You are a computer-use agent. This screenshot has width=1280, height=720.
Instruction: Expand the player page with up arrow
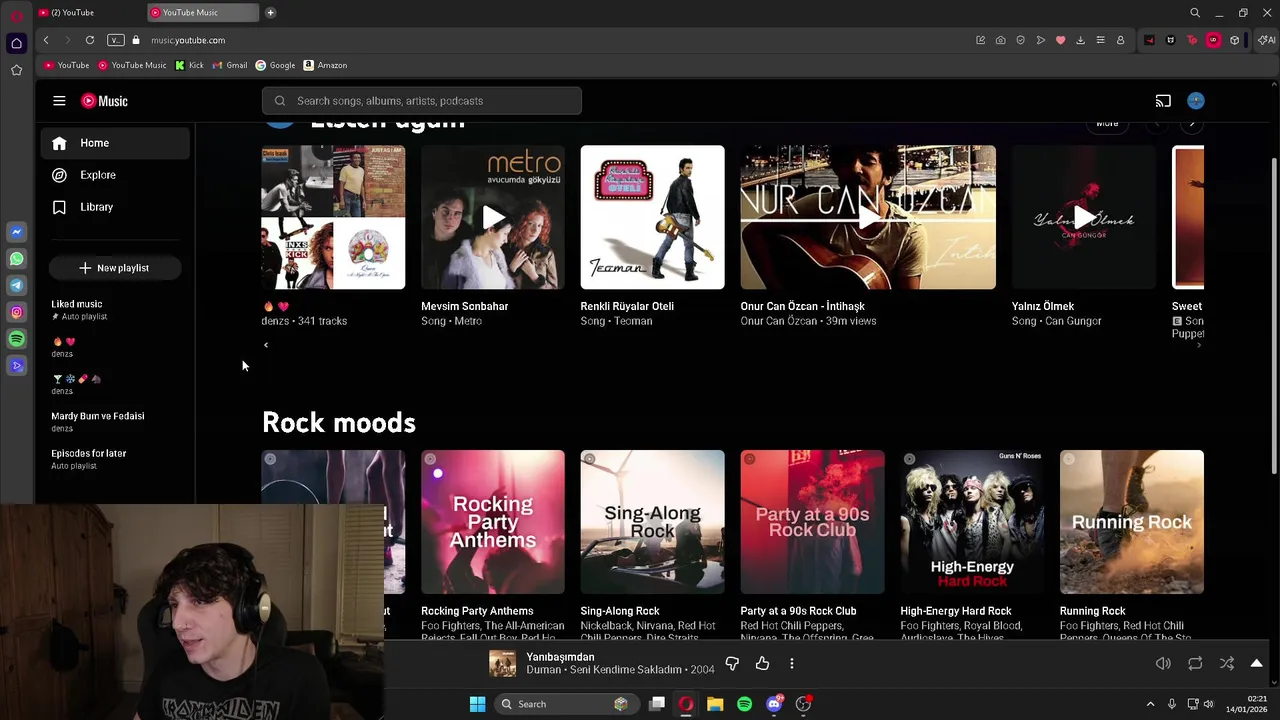tap(1256, 663)
